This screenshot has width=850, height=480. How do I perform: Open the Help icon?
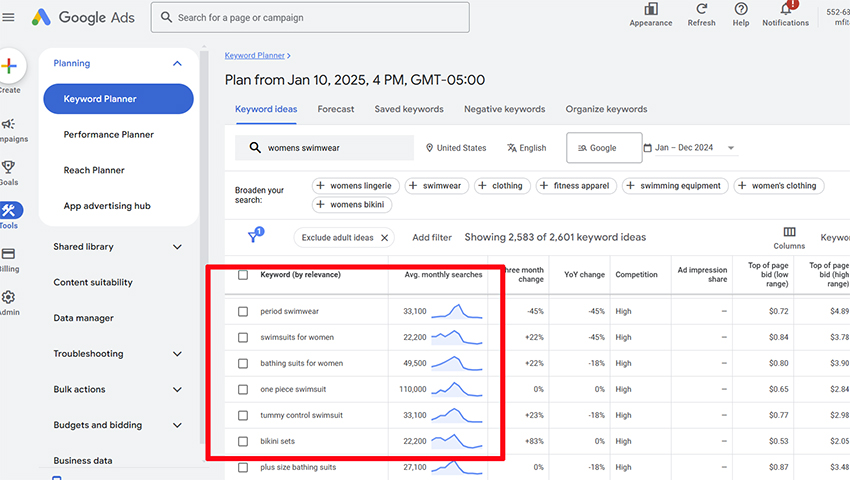pyautogui.click(x=740, y=9)
